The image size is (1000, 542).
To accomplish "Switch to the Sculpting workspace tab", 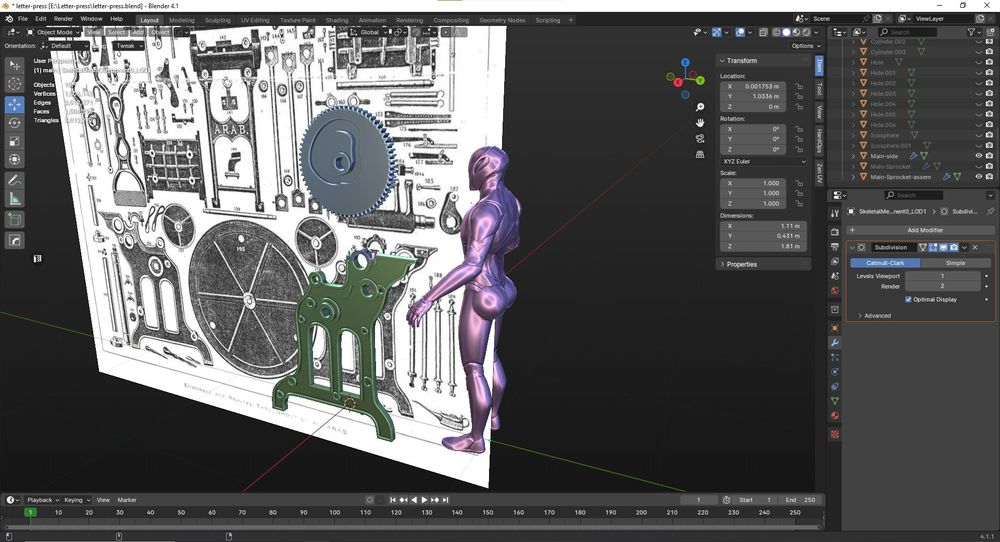I will pyautogui.click(x=217, y=20).
